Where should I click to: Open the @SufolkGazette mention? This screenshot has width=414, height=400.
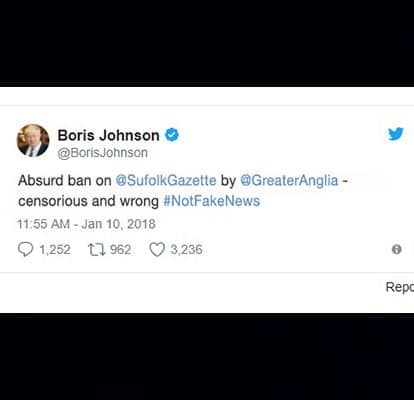point(166,180)
